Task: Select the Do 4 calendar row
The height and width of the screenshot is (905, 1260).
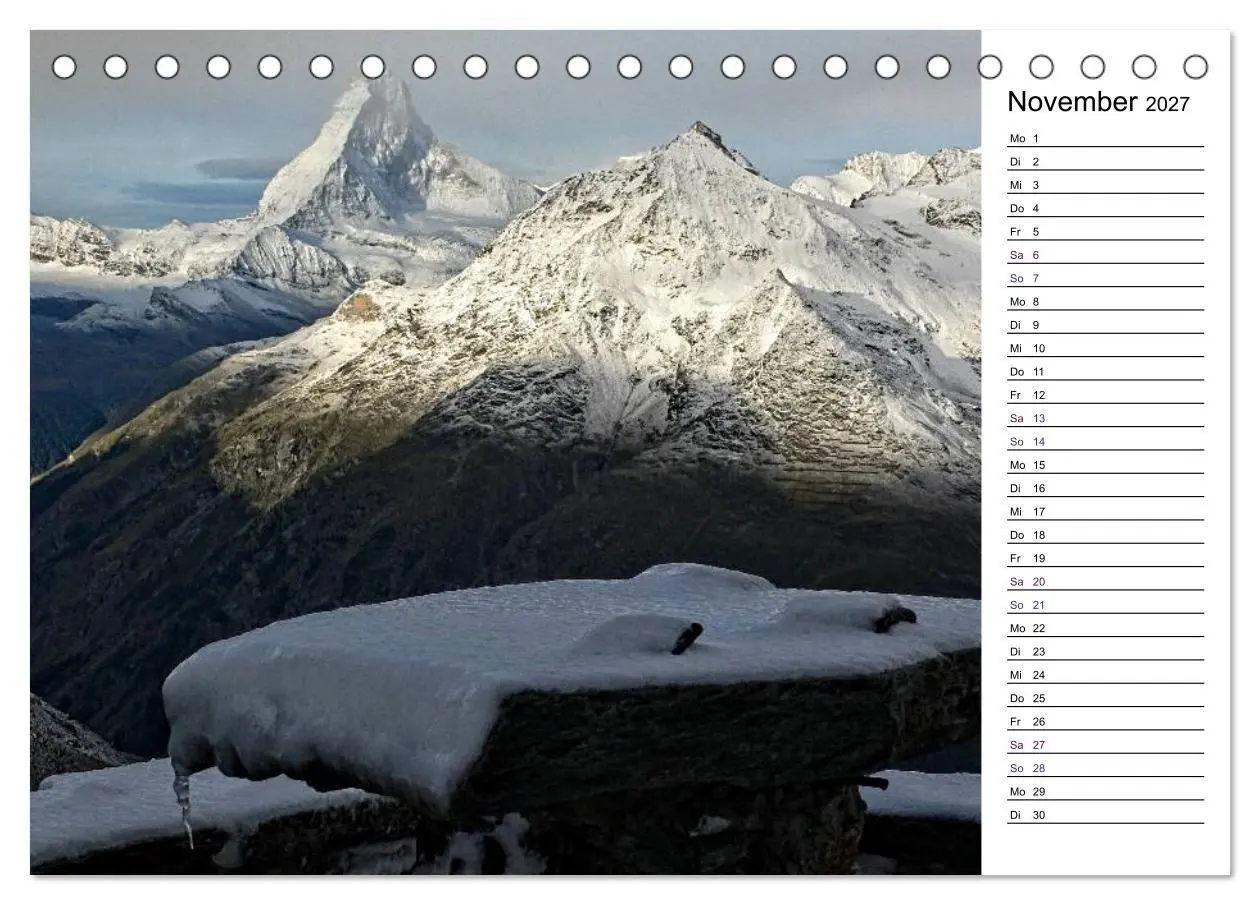Action: coord(1105,208)
